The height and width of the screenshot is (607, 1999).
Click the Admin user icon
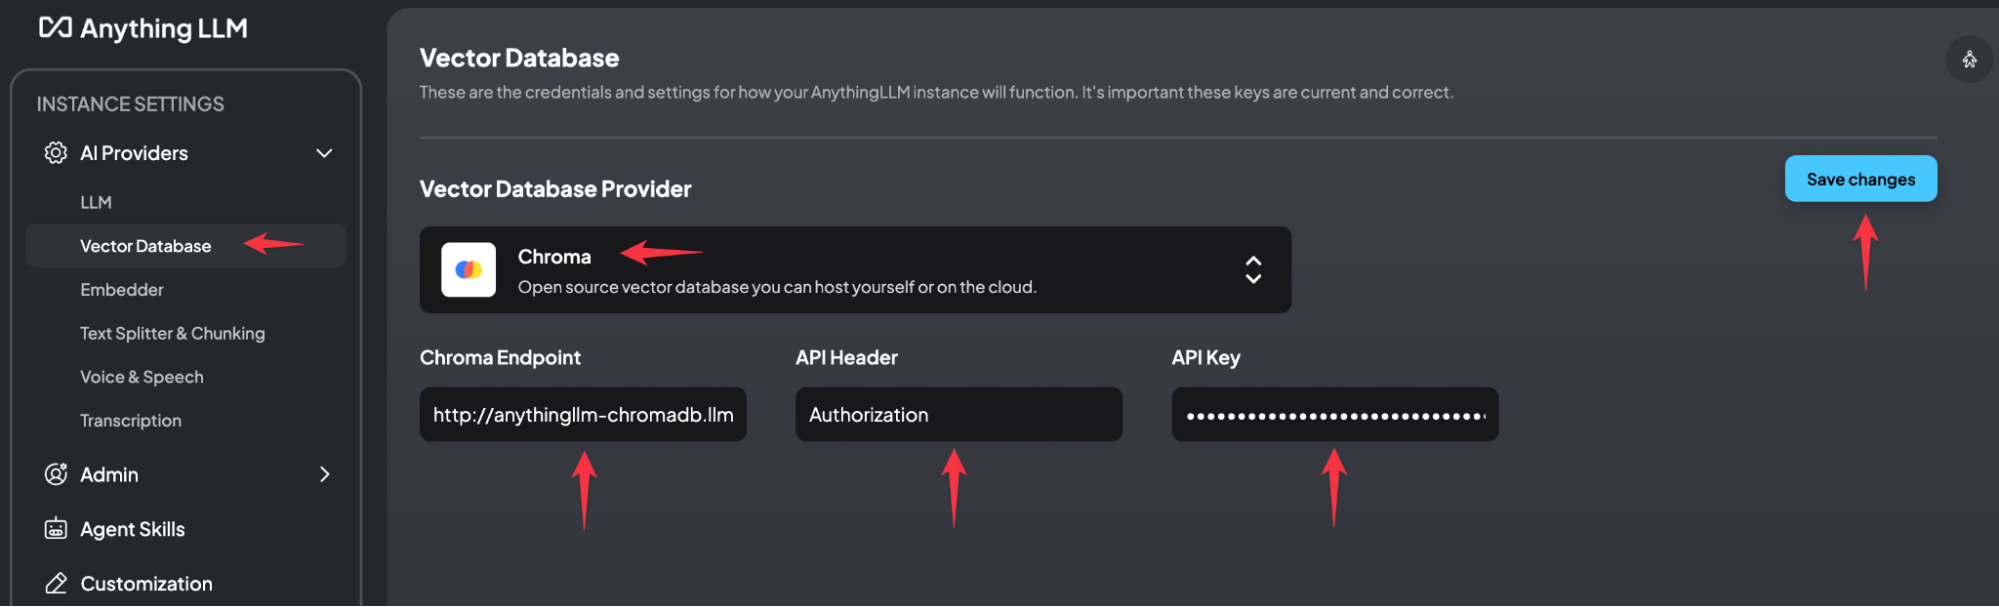pos(56,474)
